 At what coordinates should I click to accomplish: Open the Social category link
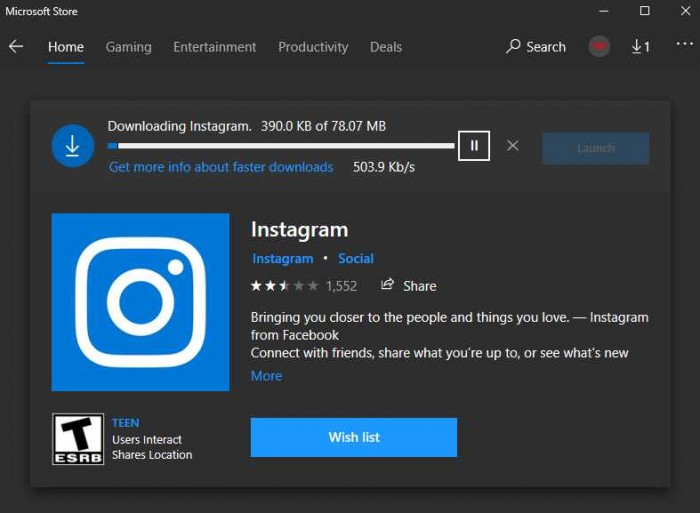tap(355, 259)
